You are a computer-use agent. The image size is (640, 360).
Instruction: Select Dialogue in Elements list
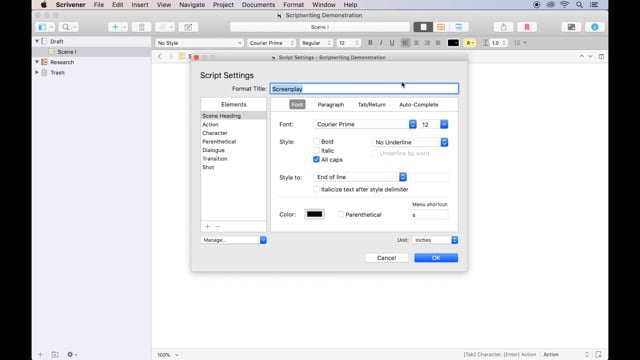pos(233,150)
